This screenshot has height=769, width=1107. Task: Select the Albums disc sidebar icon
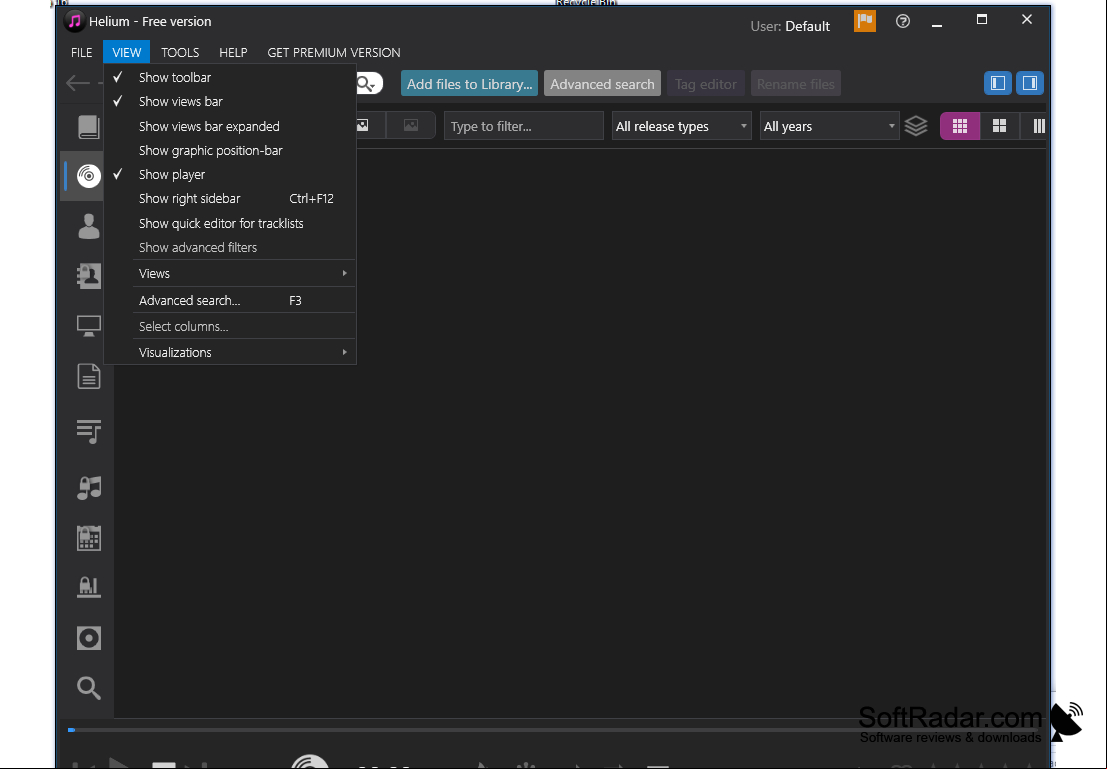(x=88, y=176)
